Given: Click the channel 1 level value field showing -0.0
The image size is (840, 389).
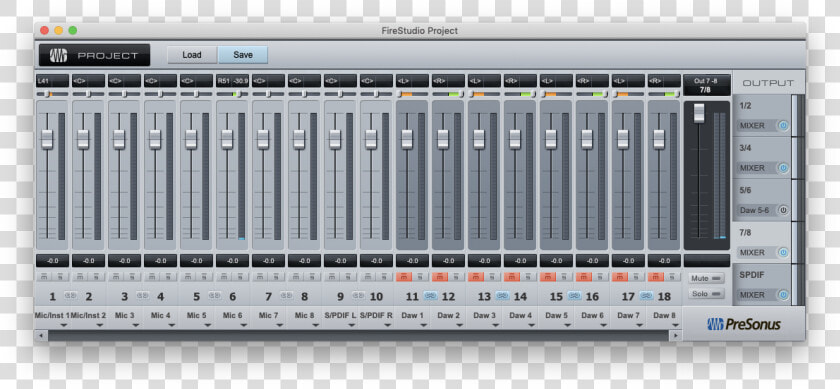Looking at the screenshot, I should [52, 261].
